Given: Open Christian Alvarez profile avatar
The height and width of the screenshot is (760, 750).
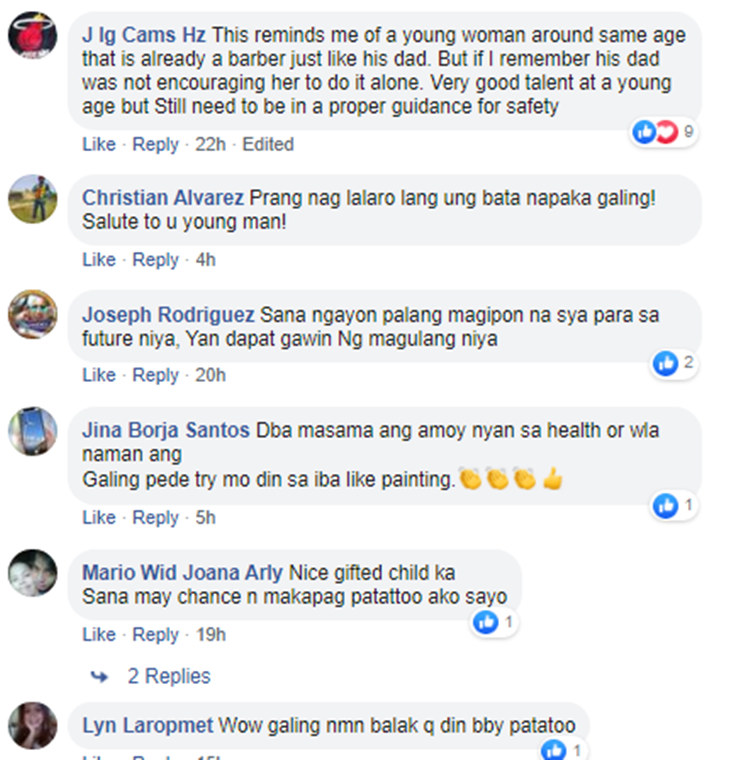Looking at the screenshot, I should 32,199.
